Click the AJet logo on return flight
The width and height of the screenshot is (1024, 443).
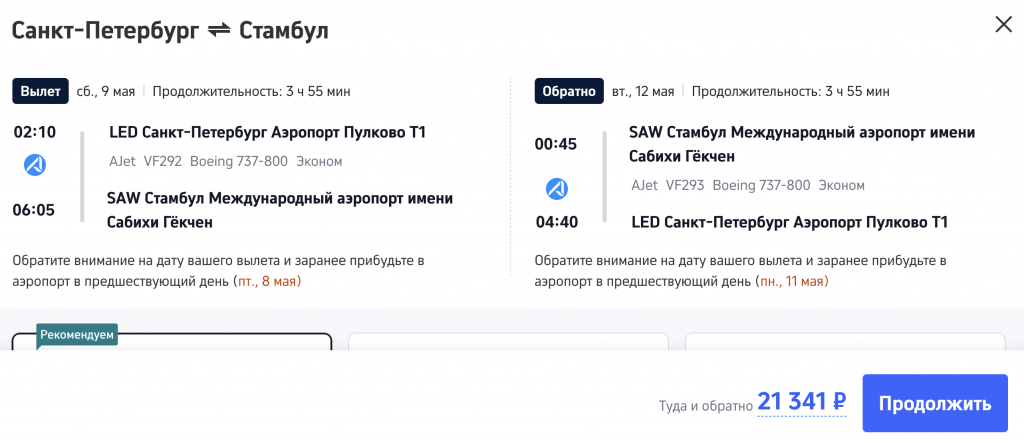(557, 187)
